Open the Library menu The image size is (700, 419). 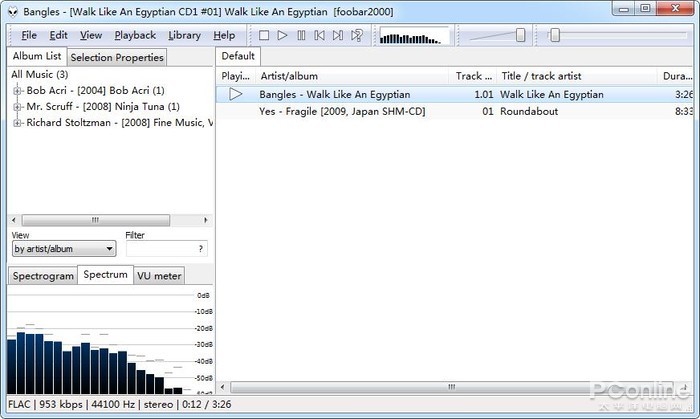[x=184, y=35]
